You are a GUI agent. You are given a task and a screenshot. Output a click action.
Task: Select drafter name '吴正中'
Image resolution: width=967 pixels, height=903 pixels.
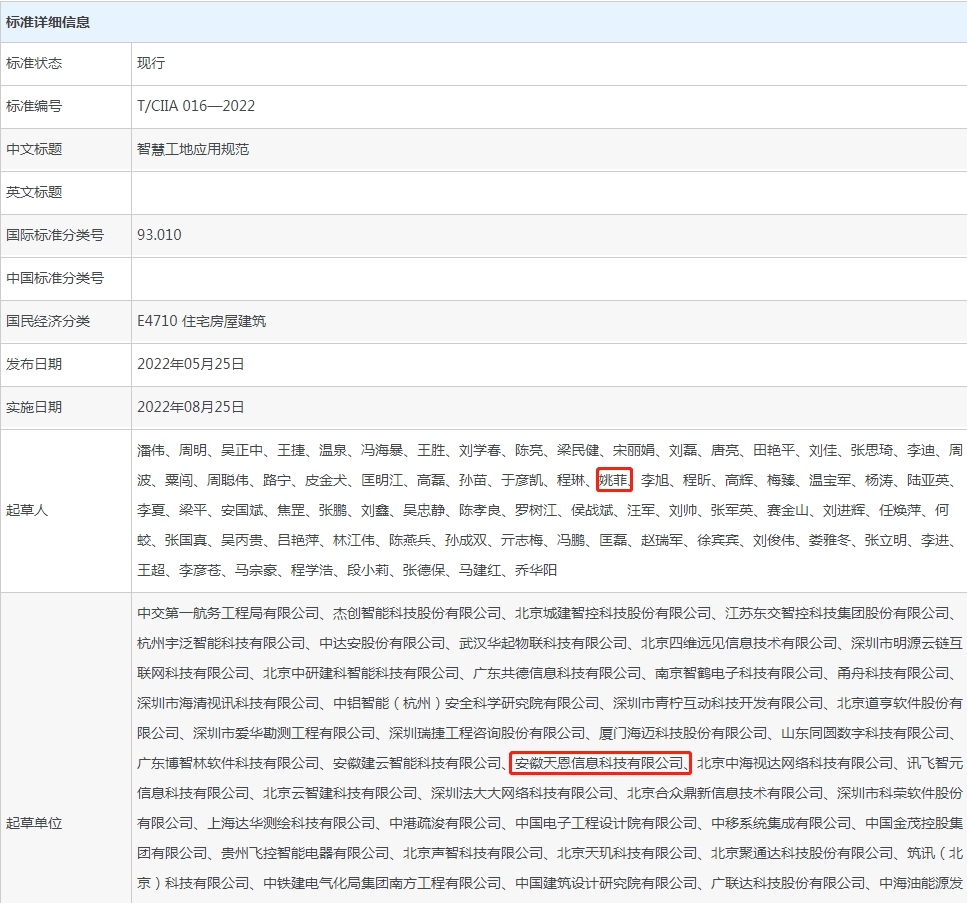(x=242, y=450)
